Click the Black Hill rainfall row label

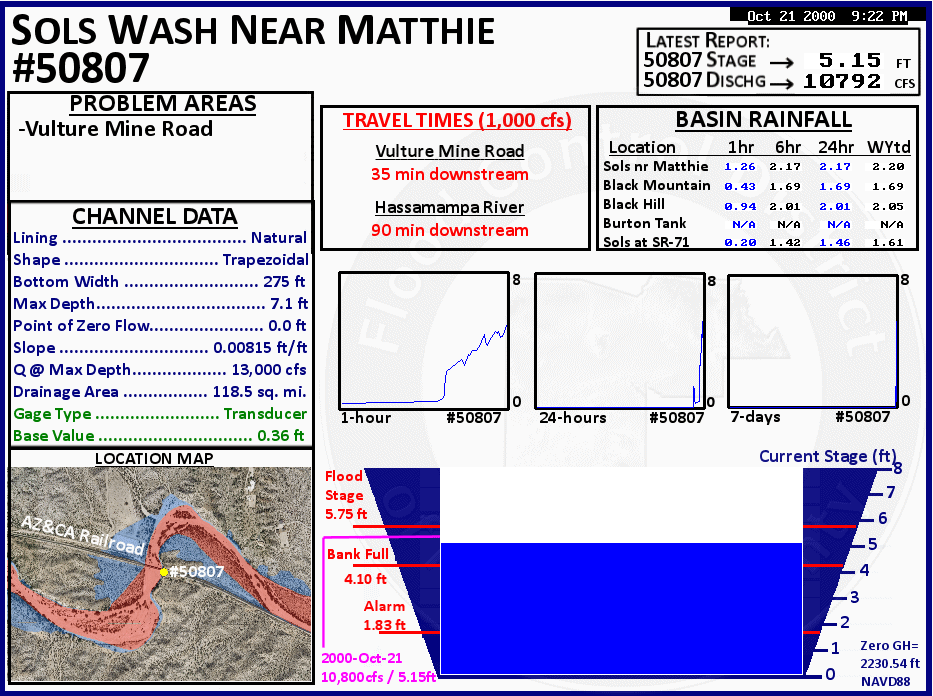(x=634, y=204)
